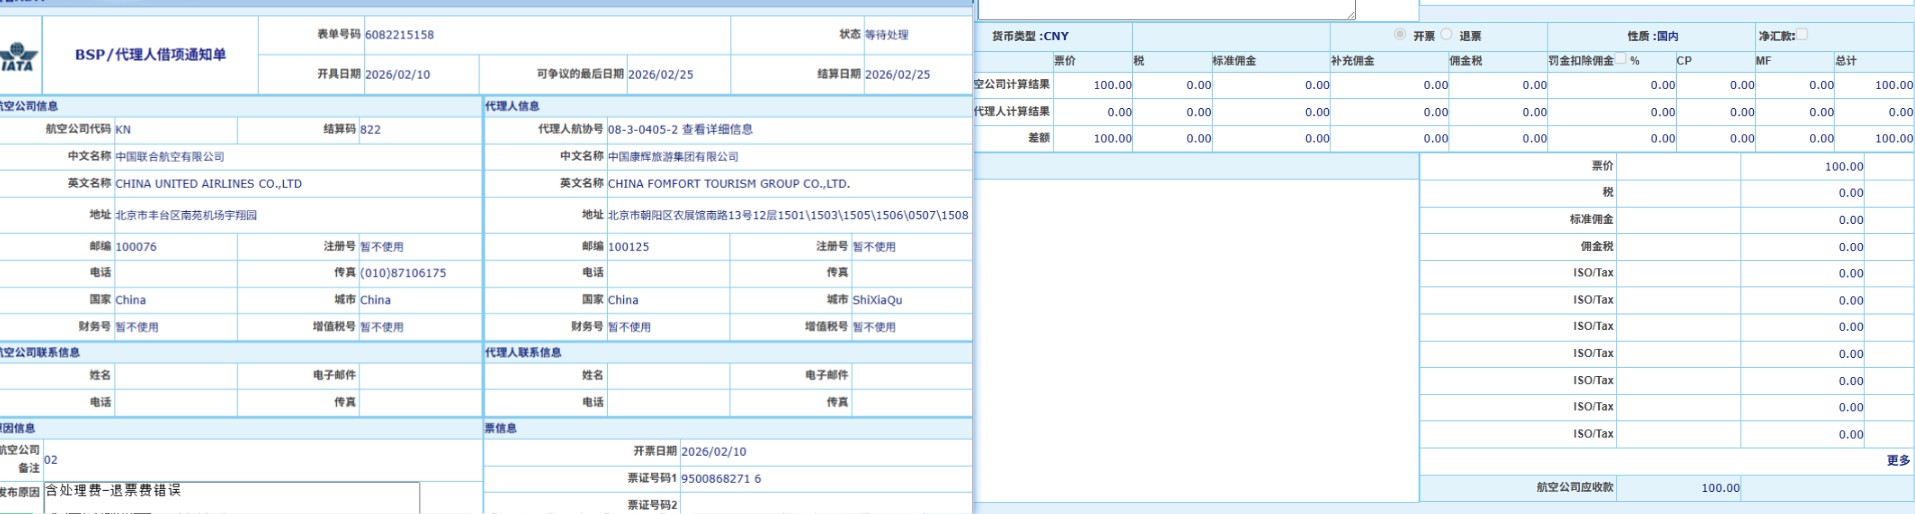Select the 开票 radio button
The image size is (1915, 514).
1400,34
